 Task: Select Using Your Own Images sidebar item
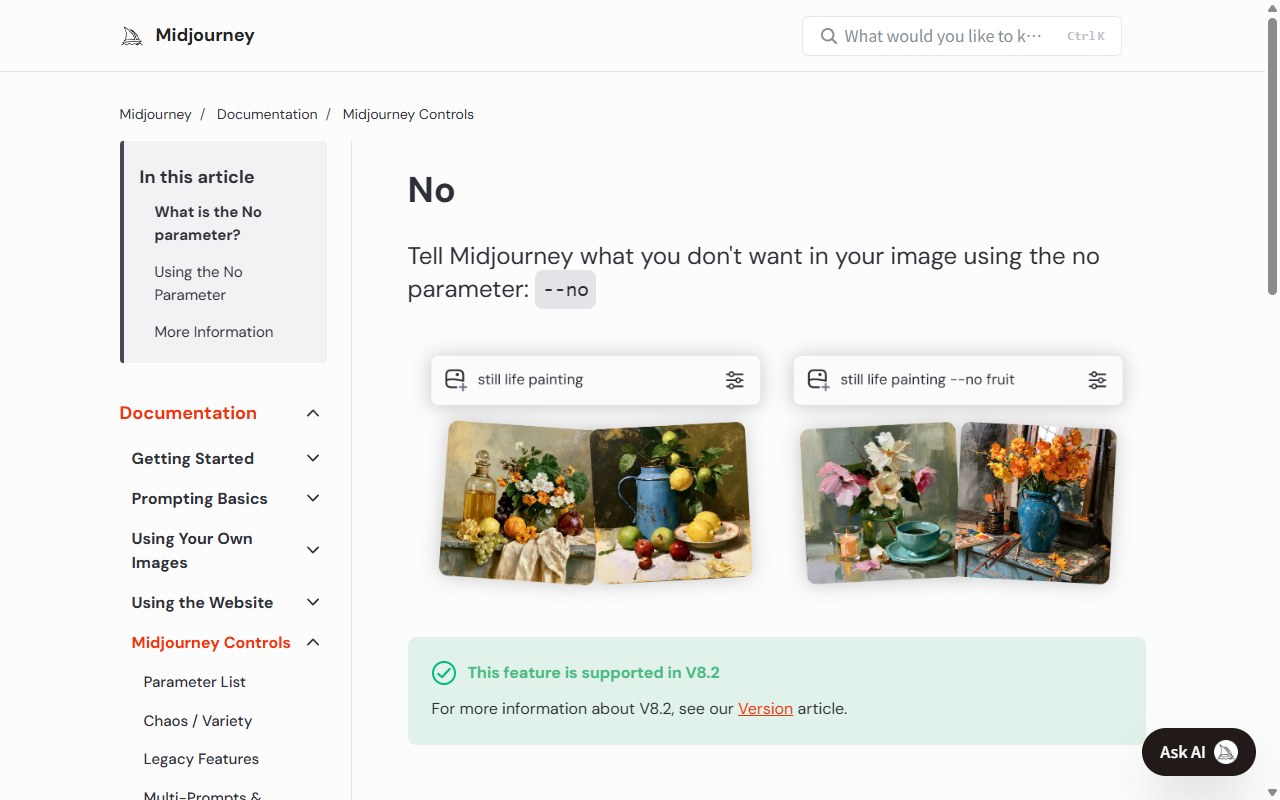coord(192,551)
